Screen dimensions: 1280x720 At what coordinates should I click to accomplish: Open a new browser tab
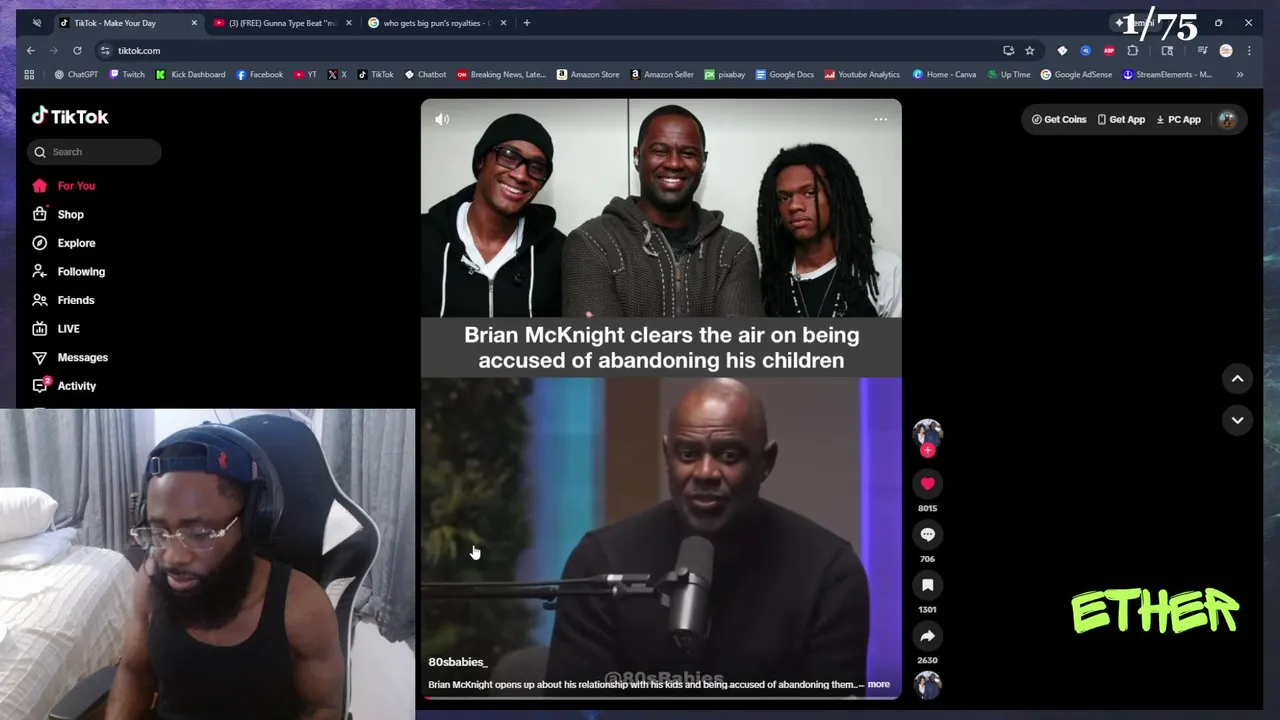[x=528, y=23]
